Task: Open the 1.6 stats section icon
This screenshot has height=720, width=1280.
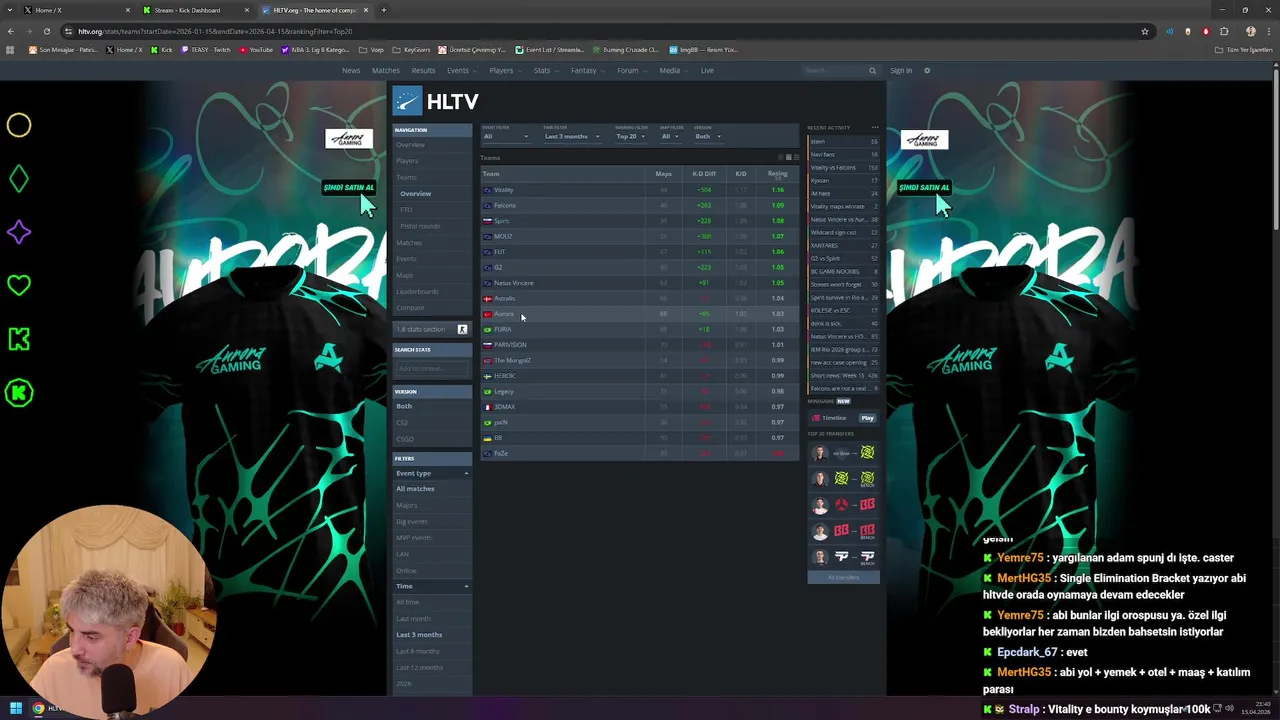Action: (462, 329)
